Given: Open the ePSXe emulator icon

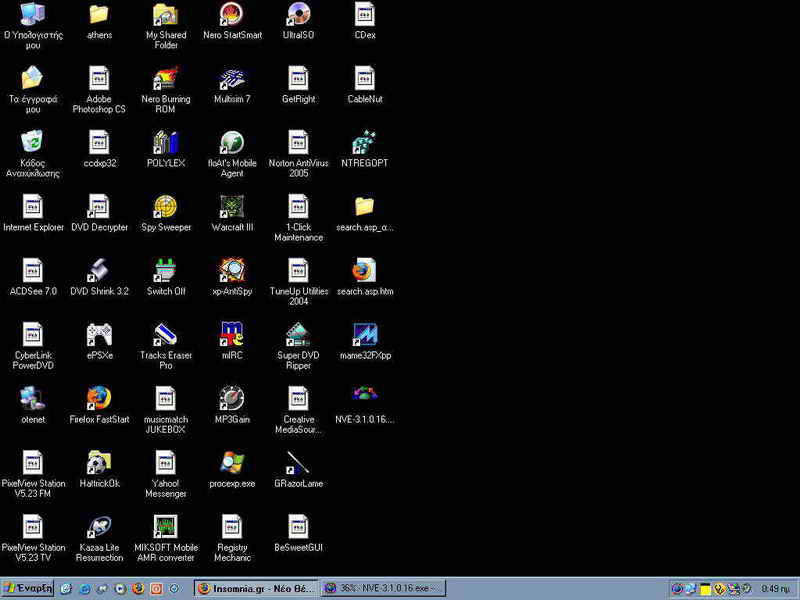Looking at the screenshot, I should click(99, 335).
